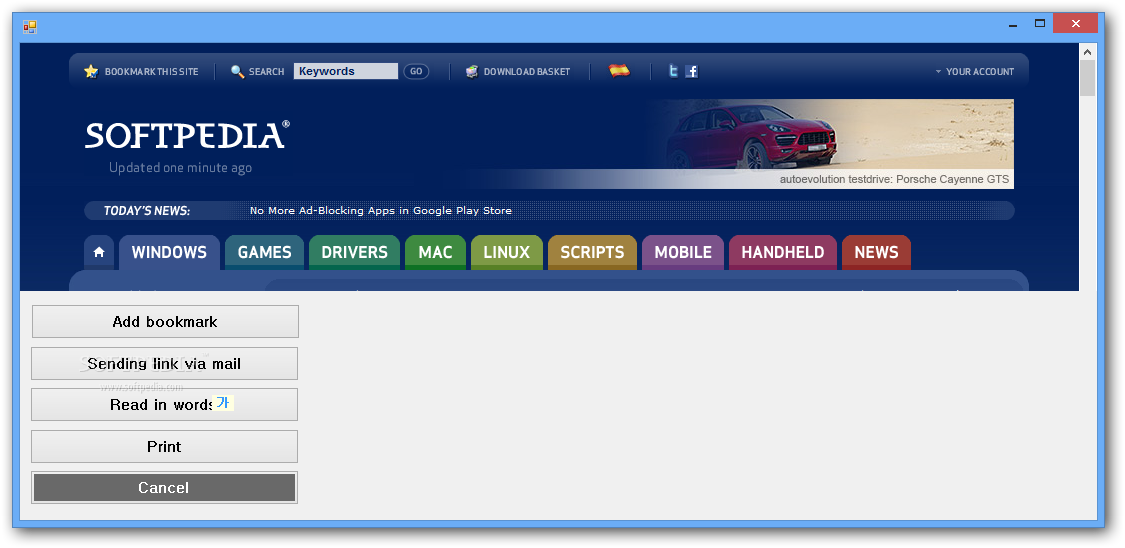Click the search magnifier icon
The height and width of the screenshot is (548, 1125).
[x=237, y=71]
